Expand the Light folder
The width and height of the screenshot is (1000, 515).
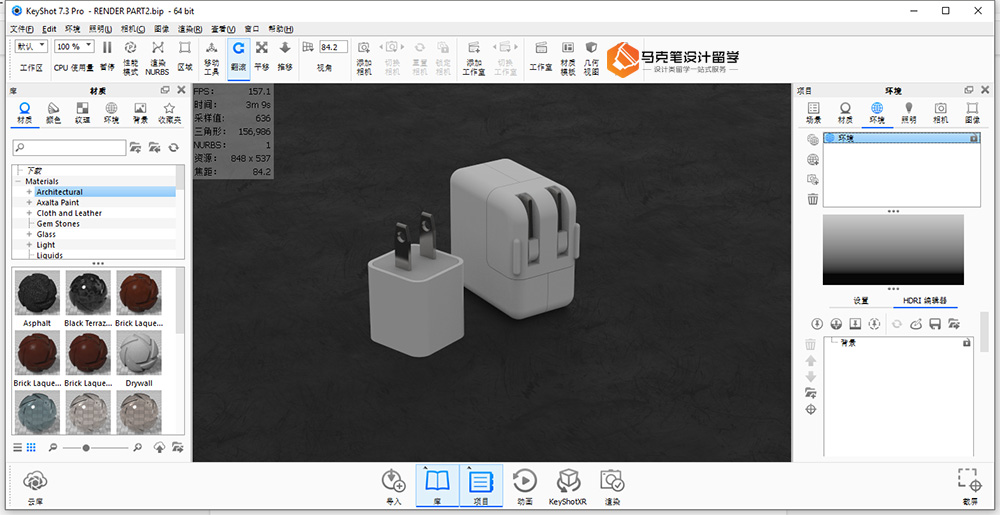coord(29,245)
